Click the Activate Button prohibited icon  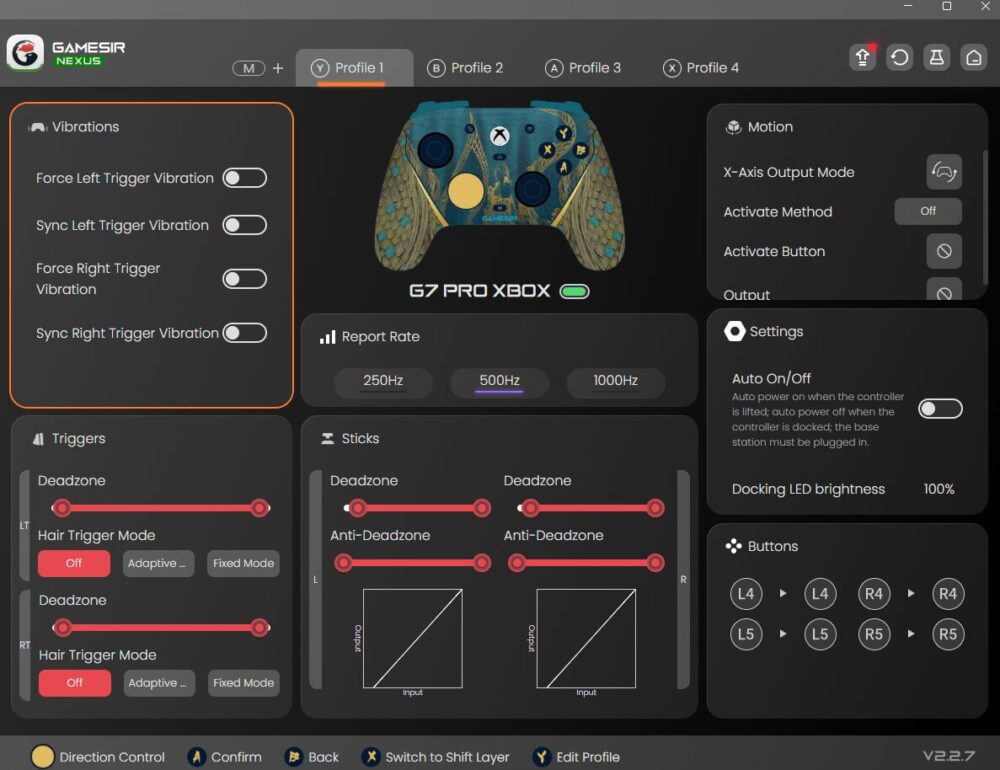click(943, 251)
